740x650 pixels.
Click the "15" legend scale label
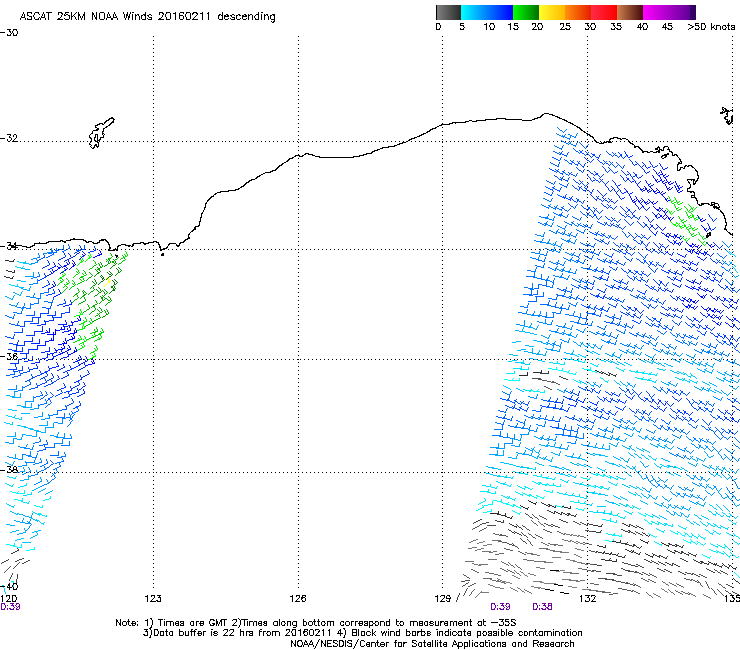513,27
